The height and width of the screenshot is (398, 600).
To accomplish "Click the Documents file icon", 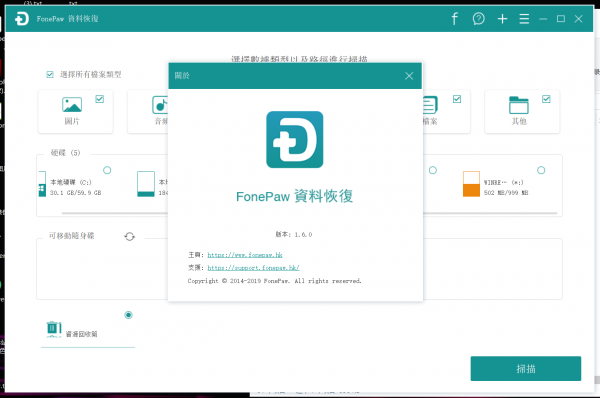I will point(430,105).
